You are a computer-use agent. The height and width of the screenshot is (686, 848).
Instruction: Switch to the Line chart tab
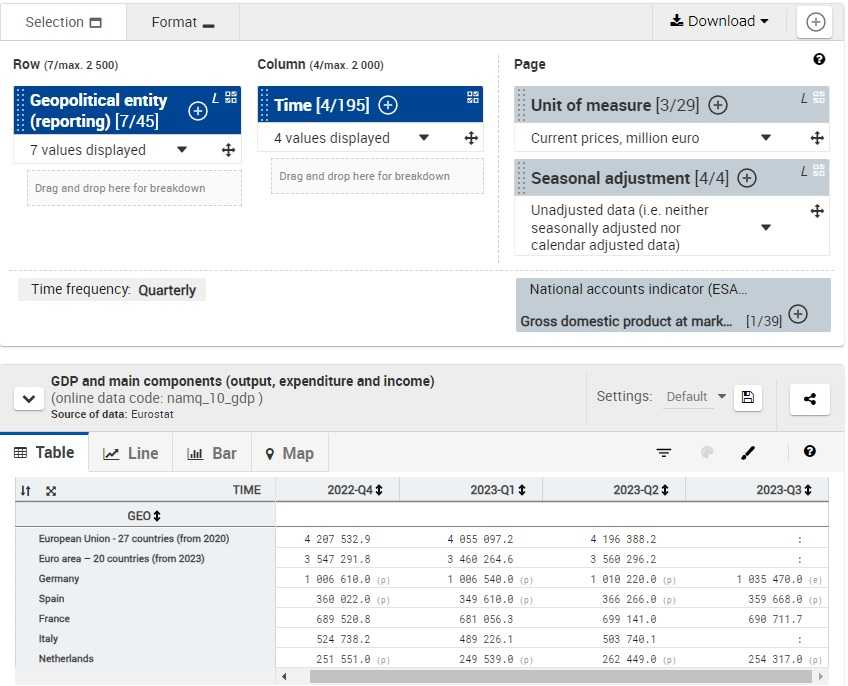coord(131,453)
